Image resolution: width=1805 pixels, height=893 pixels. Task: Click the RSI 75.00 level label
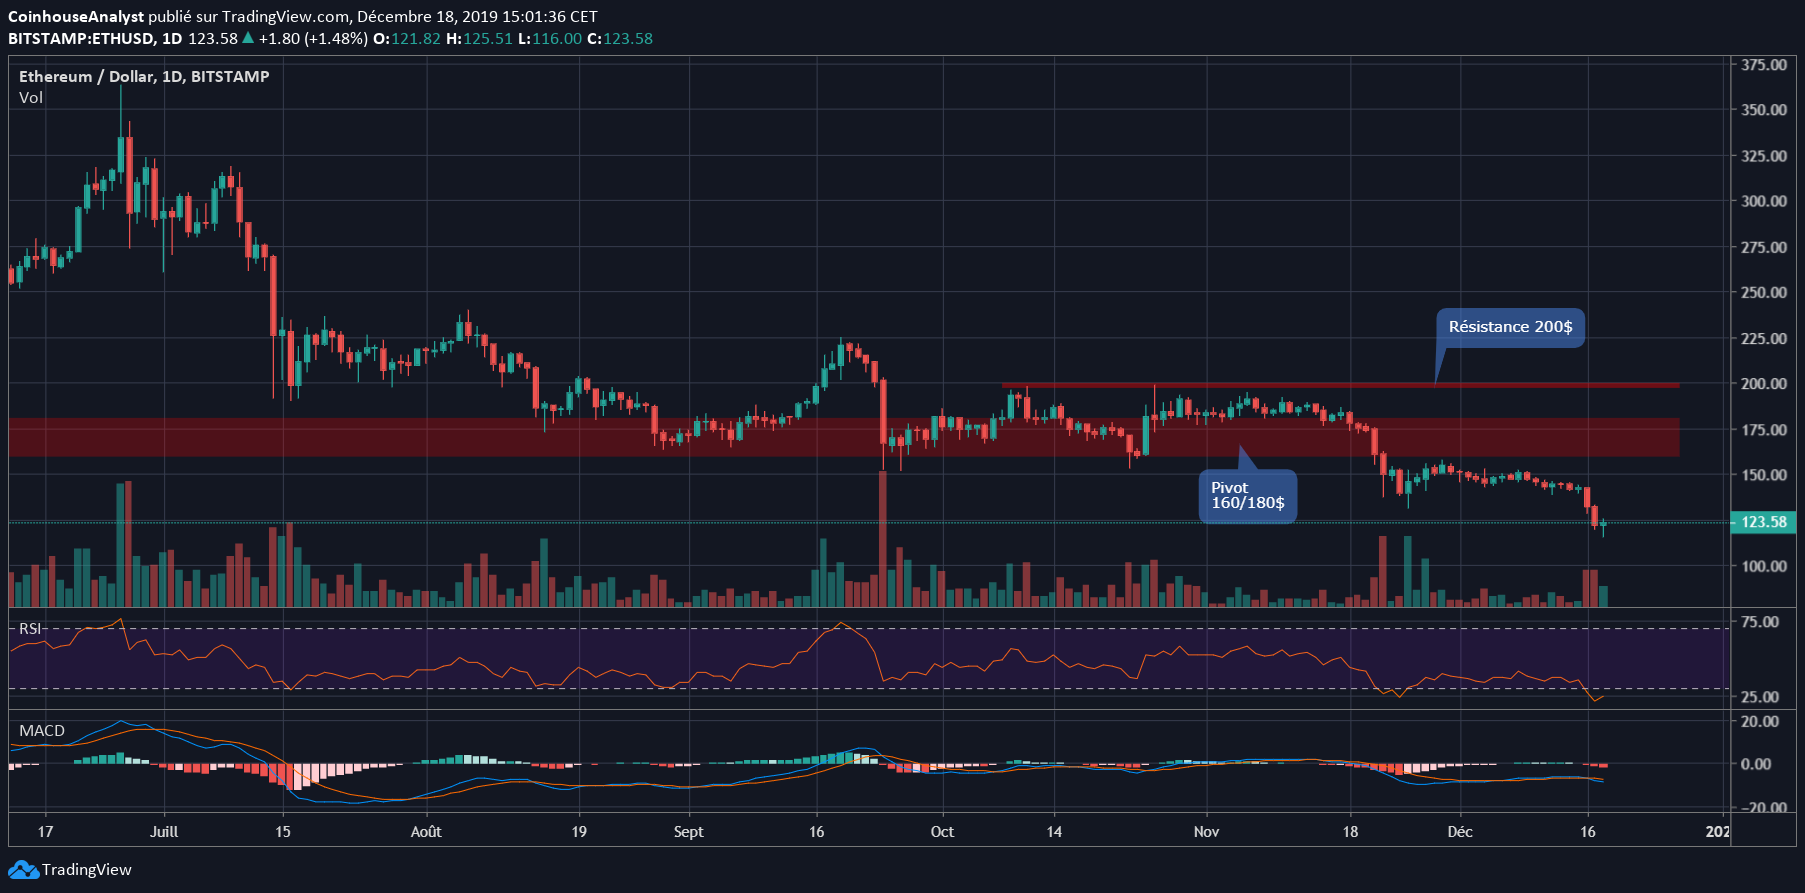point(1760,622)
